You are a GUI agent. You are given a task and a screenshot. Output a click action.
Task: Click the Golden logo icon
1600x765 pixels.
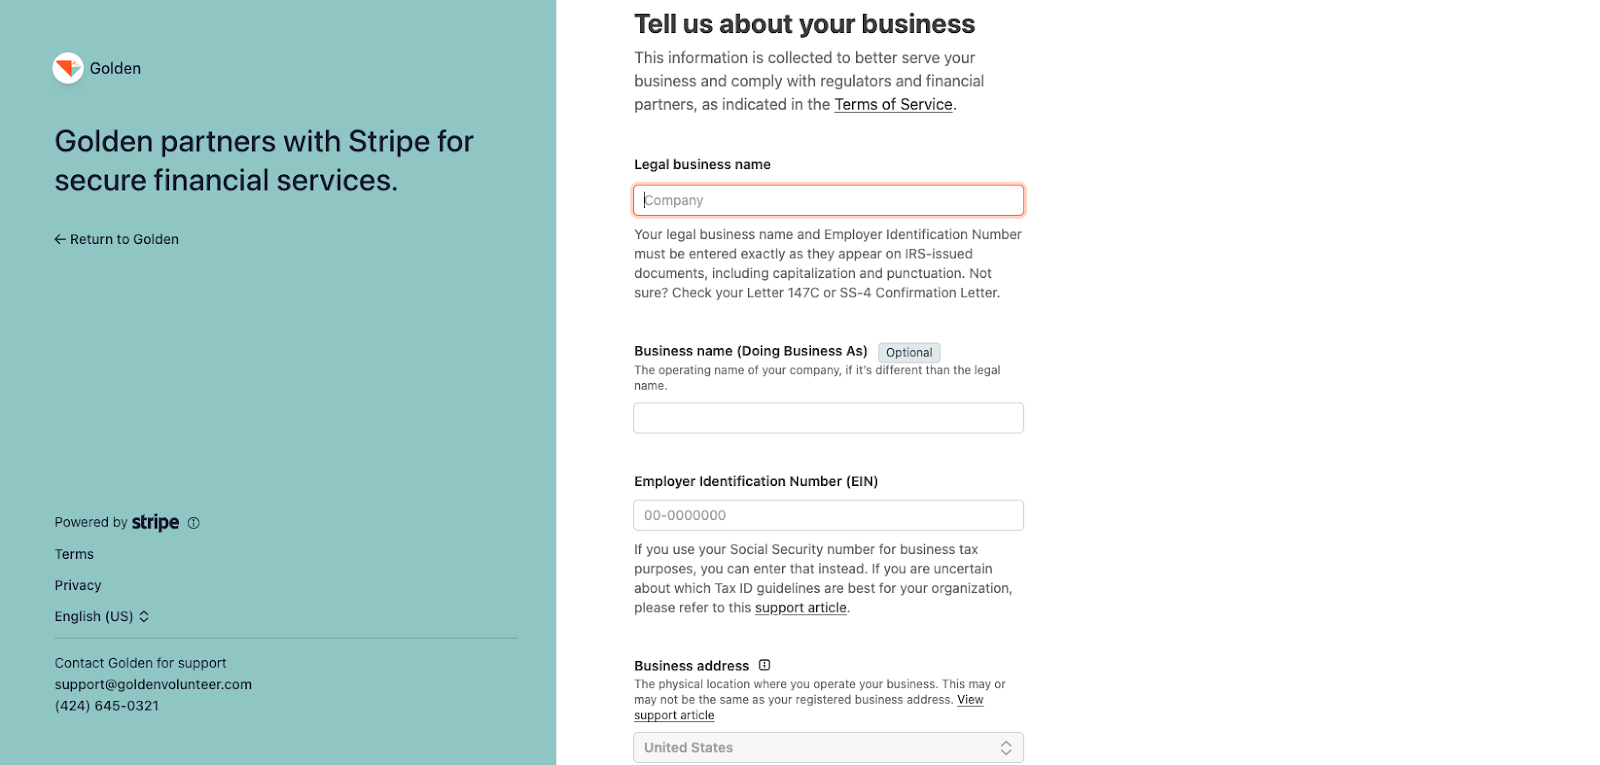pyautogui.click(x=68, y=68)
